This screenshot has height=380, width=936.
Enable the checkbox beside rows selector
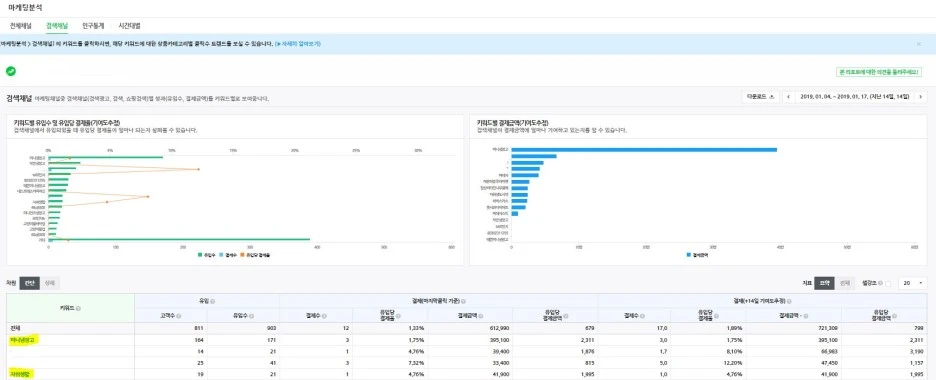[x=888, y=283]
